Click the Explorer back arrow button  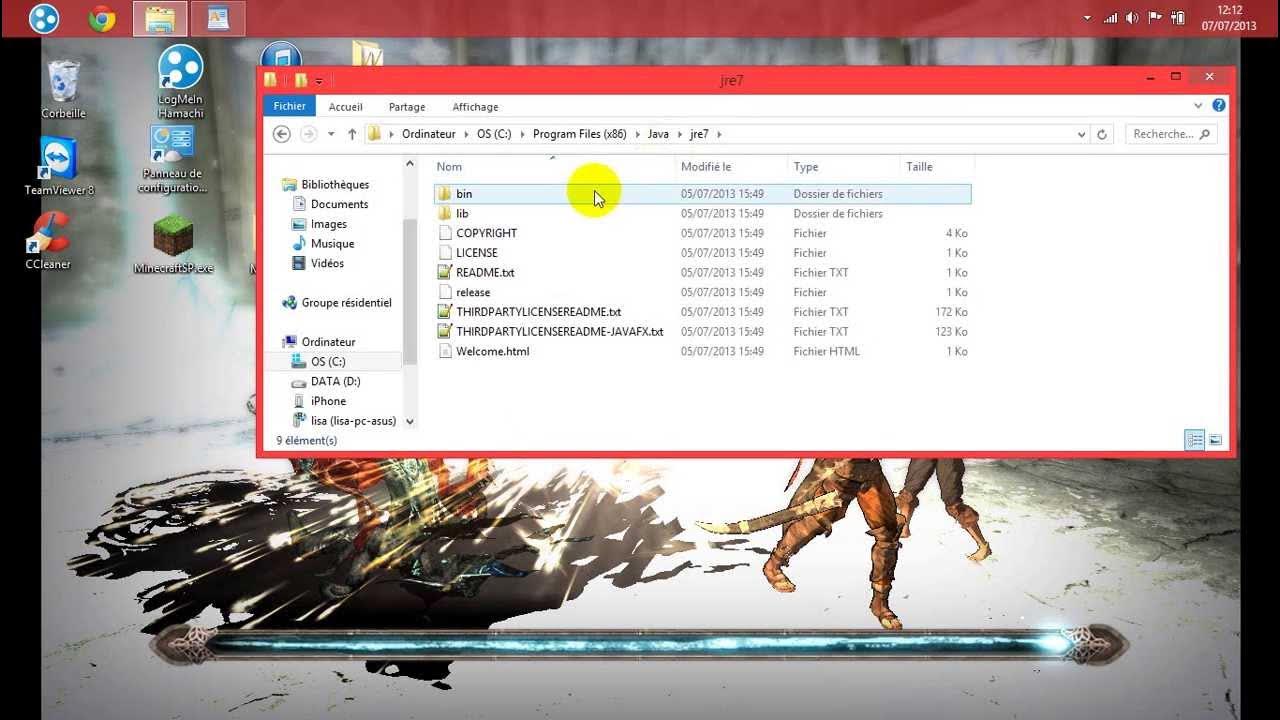pyautogui.click(x=282, y=134)
